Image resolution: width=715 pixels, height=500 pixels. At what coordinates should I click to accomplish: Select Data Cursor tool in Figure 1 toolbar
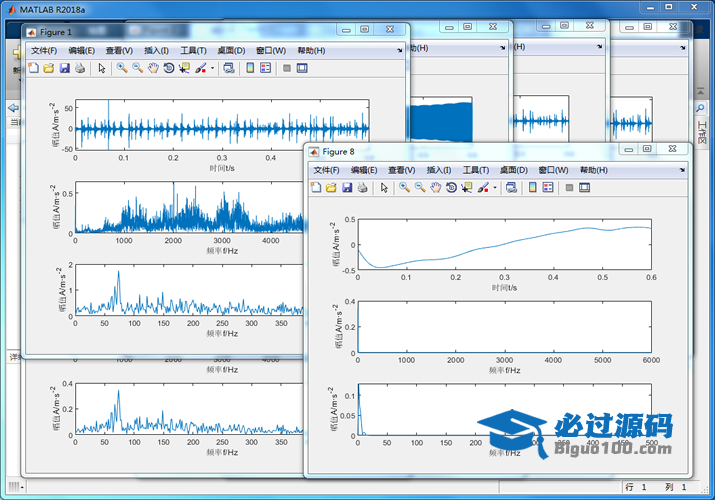point(184,68)
